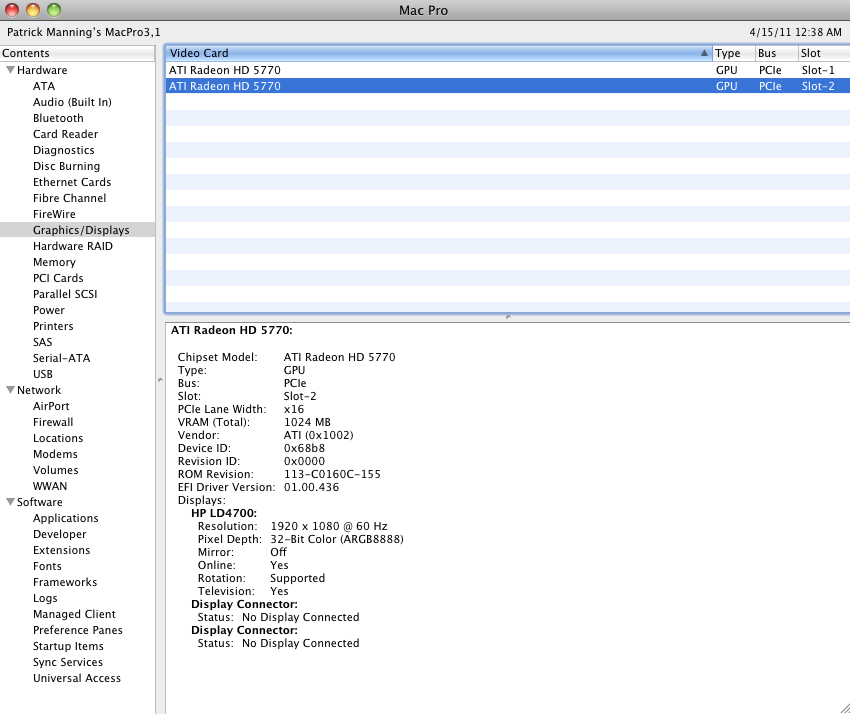Open USB hardware entry
The width and height of the screenshot is (850, 714).
point(43,374)
